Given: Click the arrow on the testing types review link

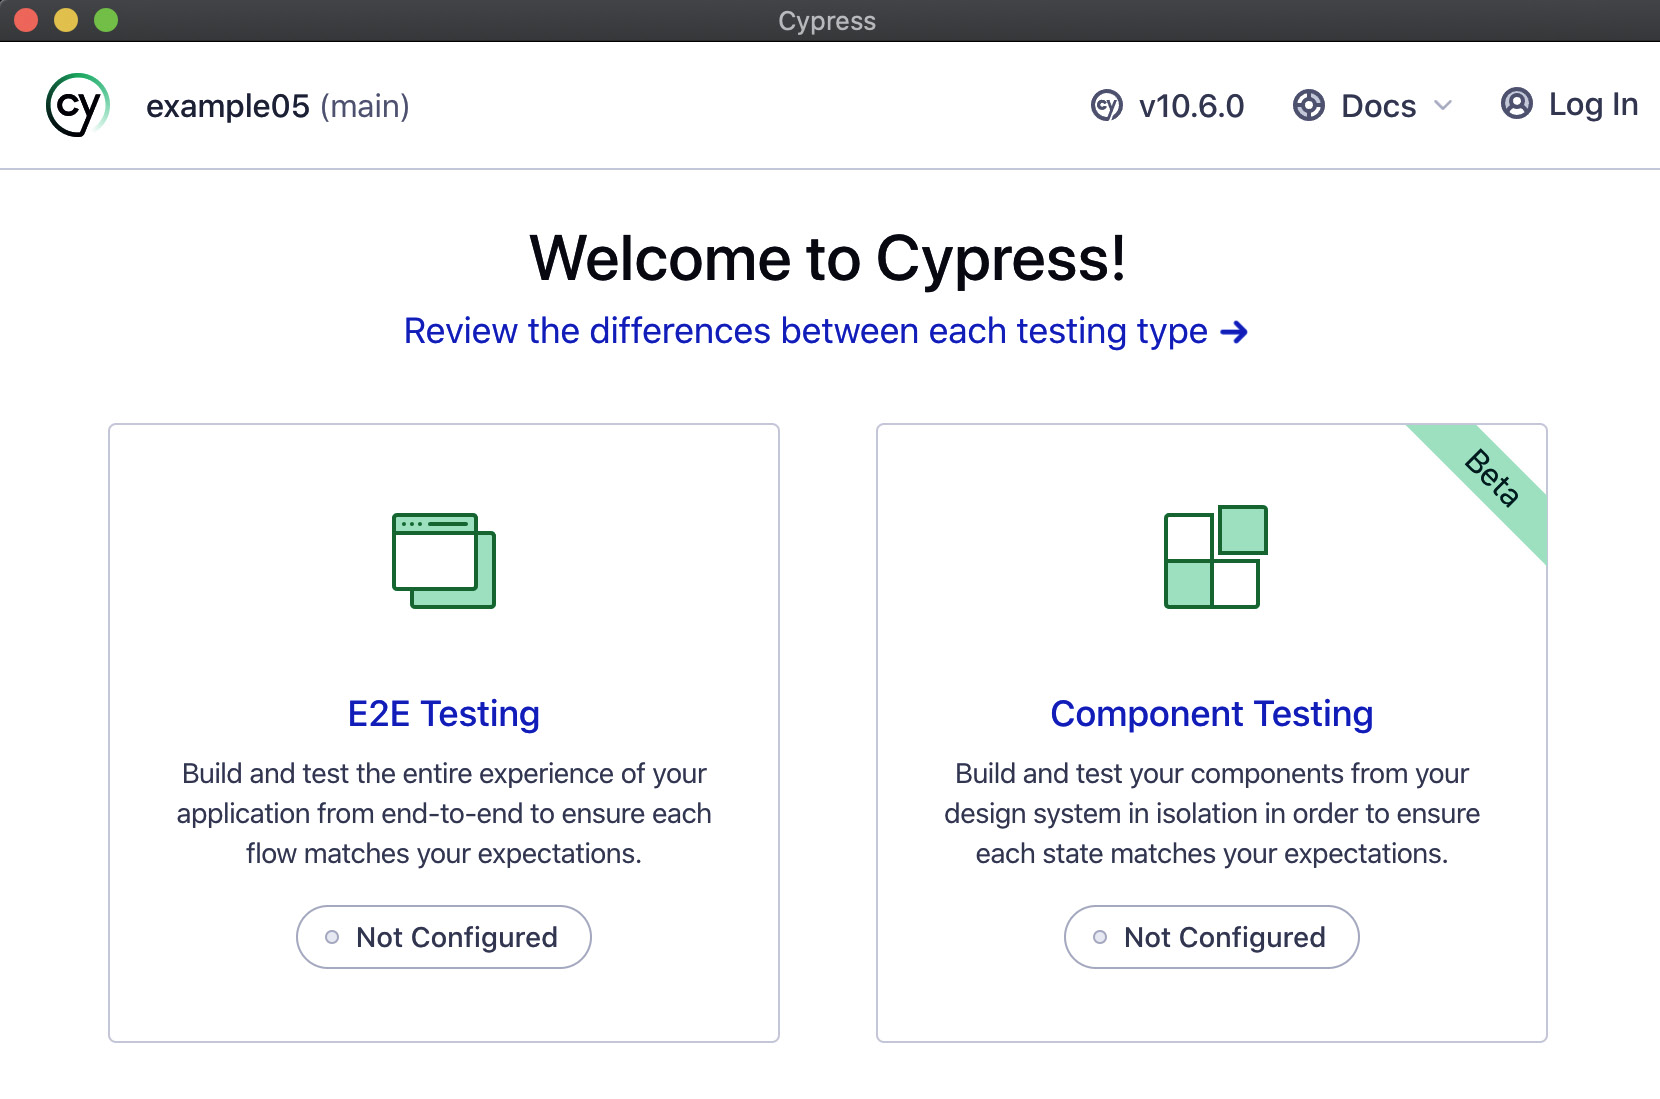Looking at the screenshot, I should click(1235, 331).
